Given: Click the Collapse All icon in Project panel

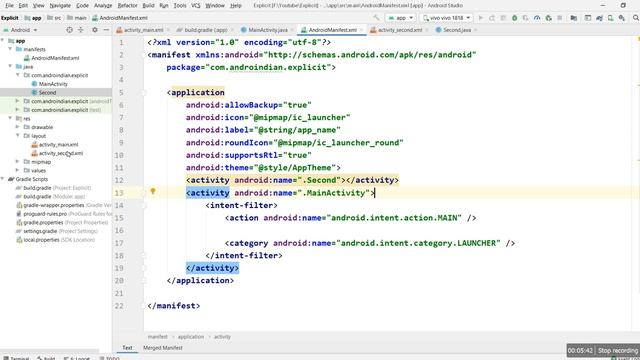Looking at the screenshot, I should click(80, 30).
